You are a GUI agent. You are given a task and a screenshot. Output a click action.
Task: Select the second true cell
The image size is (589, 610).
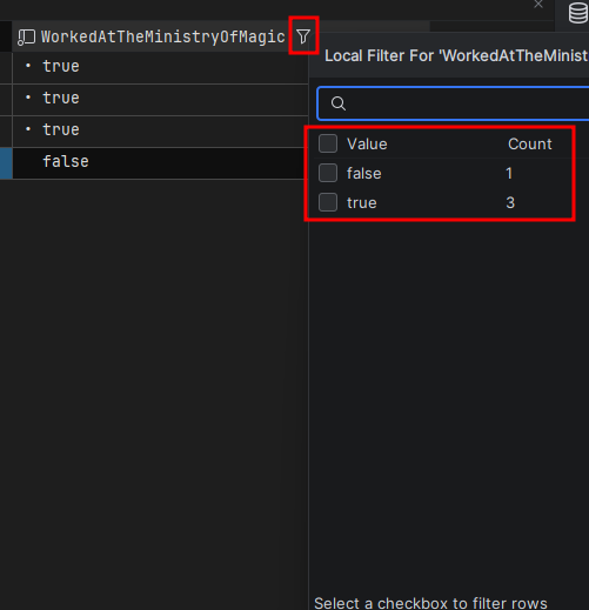(x=160, y=98)
